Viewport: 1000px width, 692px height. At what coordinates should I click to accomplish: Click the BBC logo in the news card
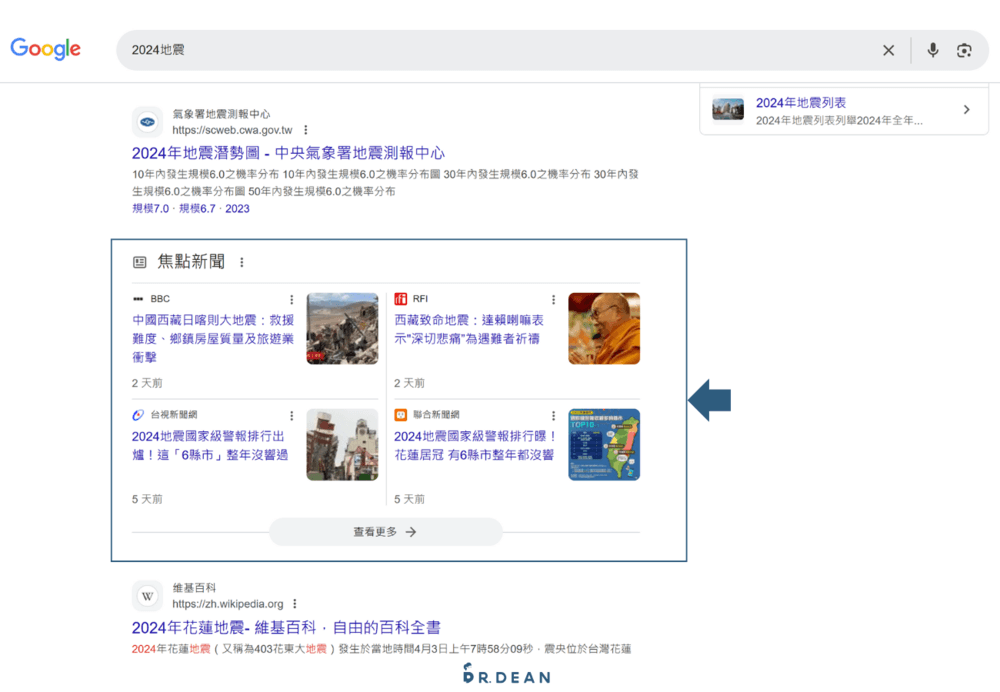[x=140, y=298]
